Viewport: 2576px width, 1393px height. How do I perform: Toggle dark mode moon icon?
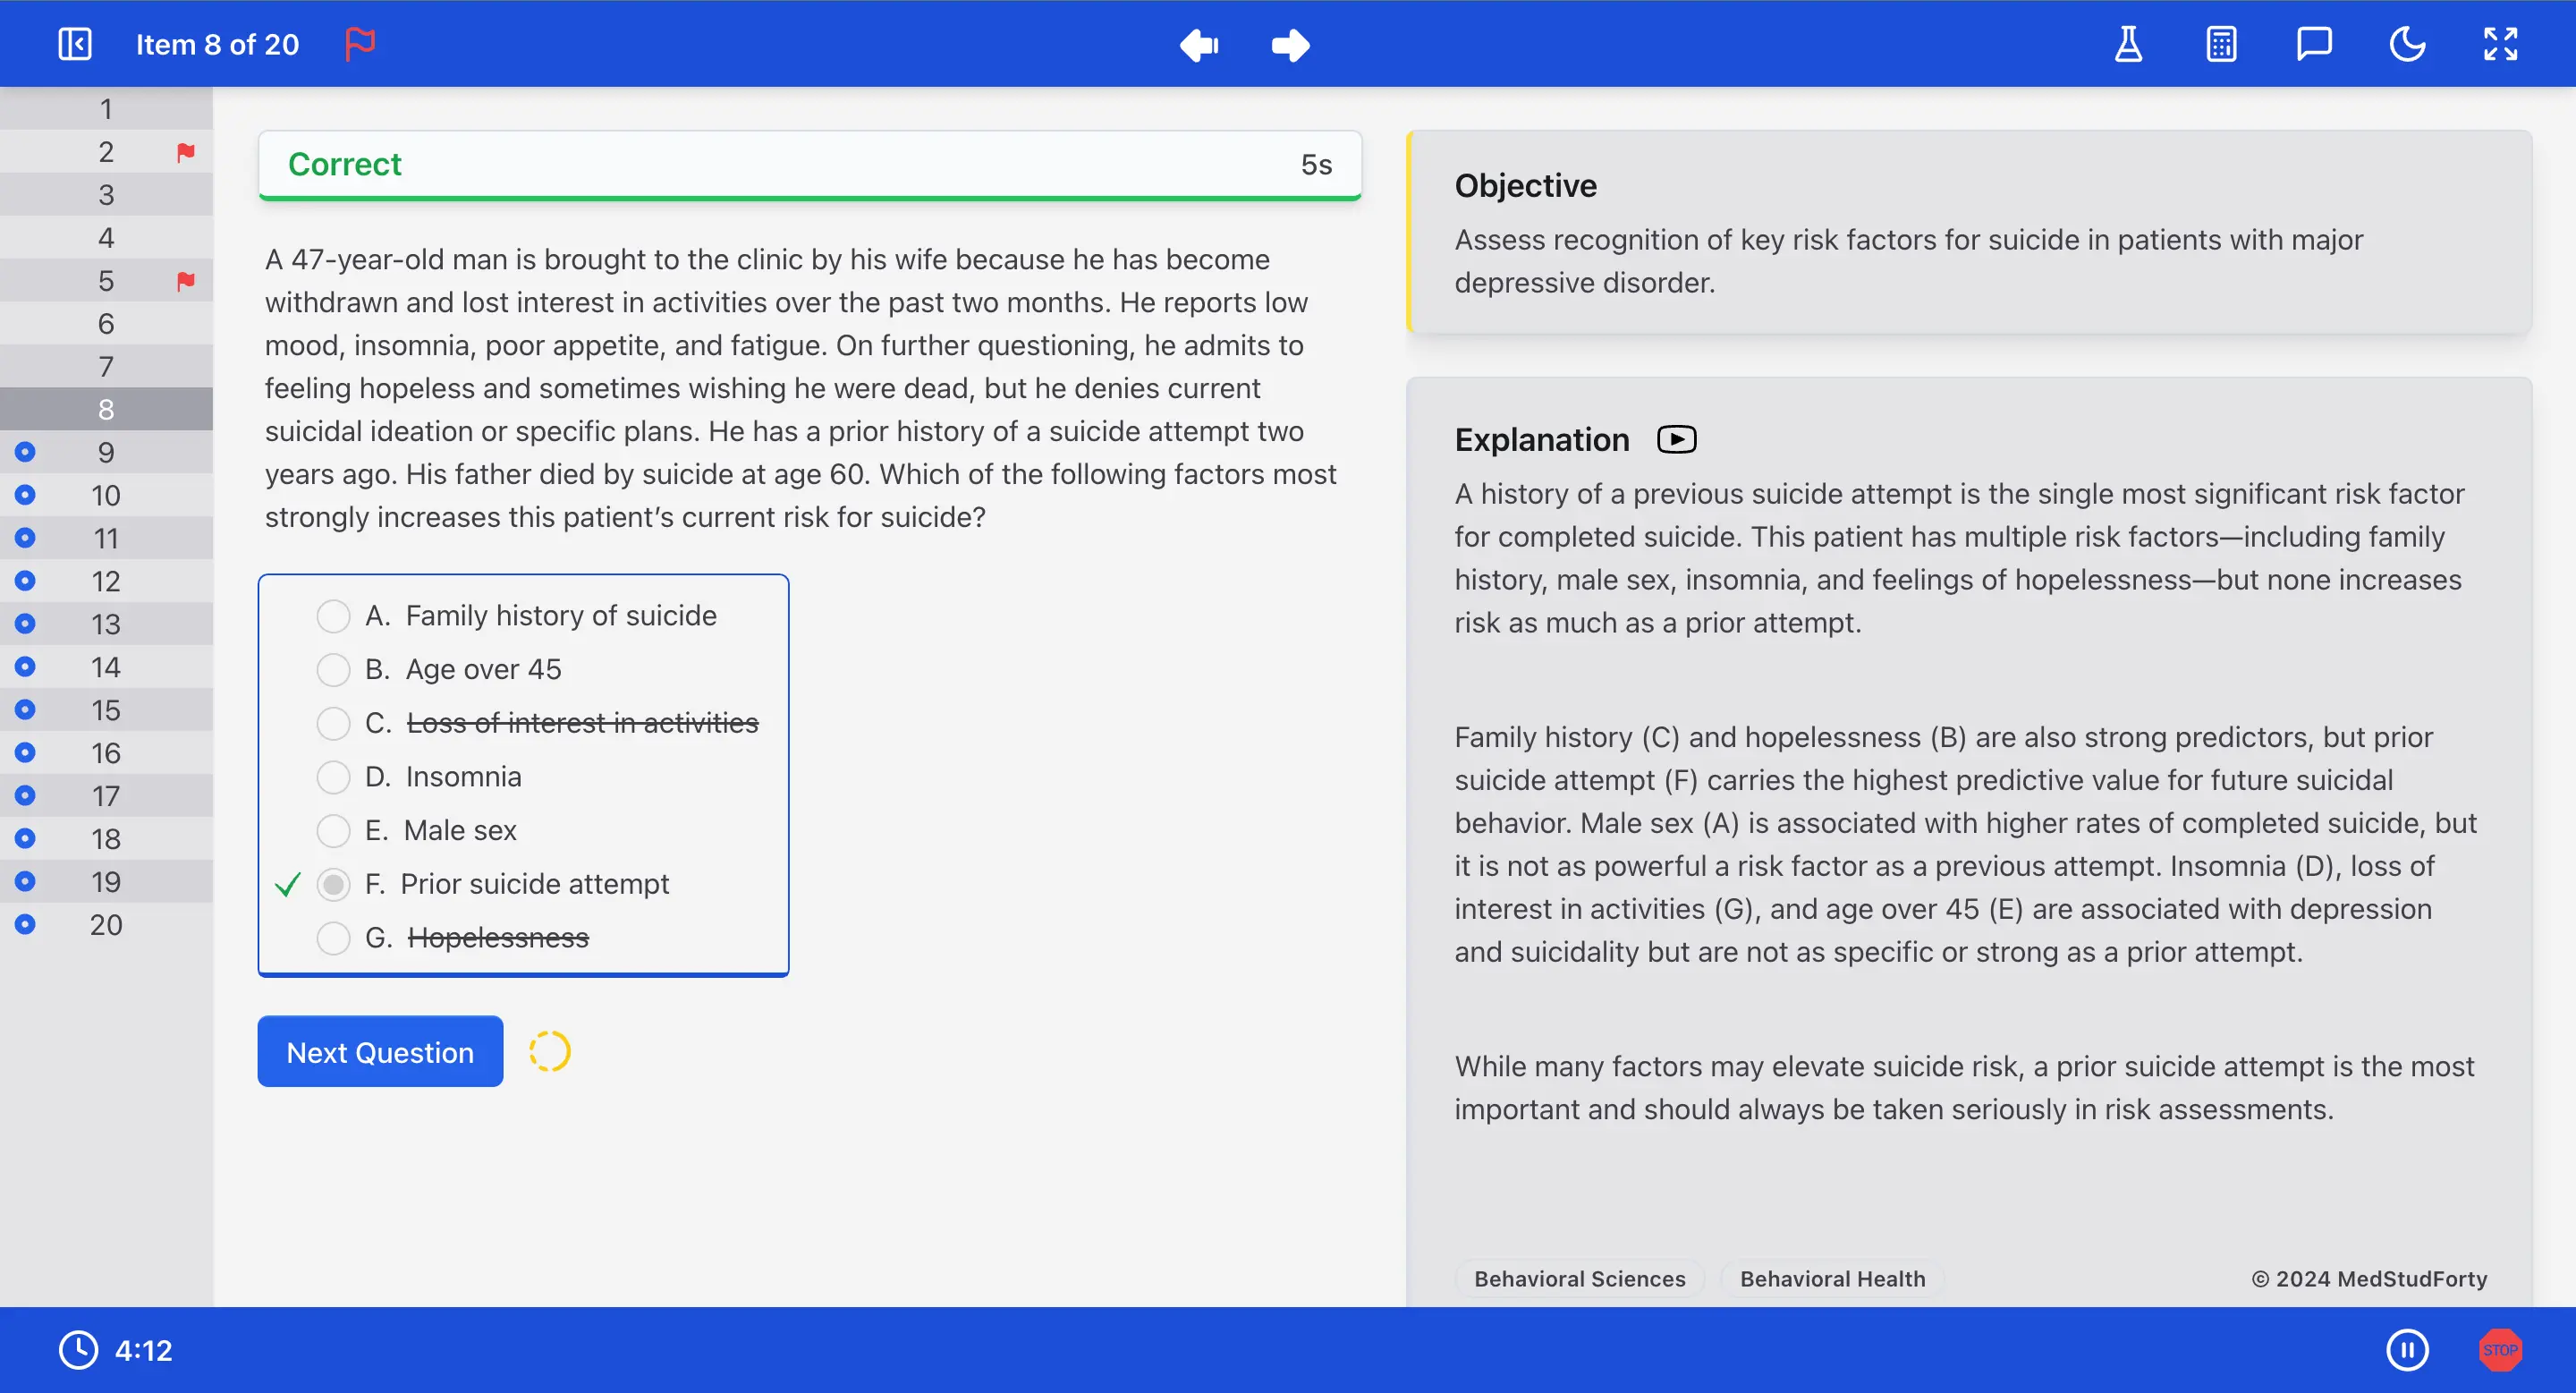(2407, 44)
